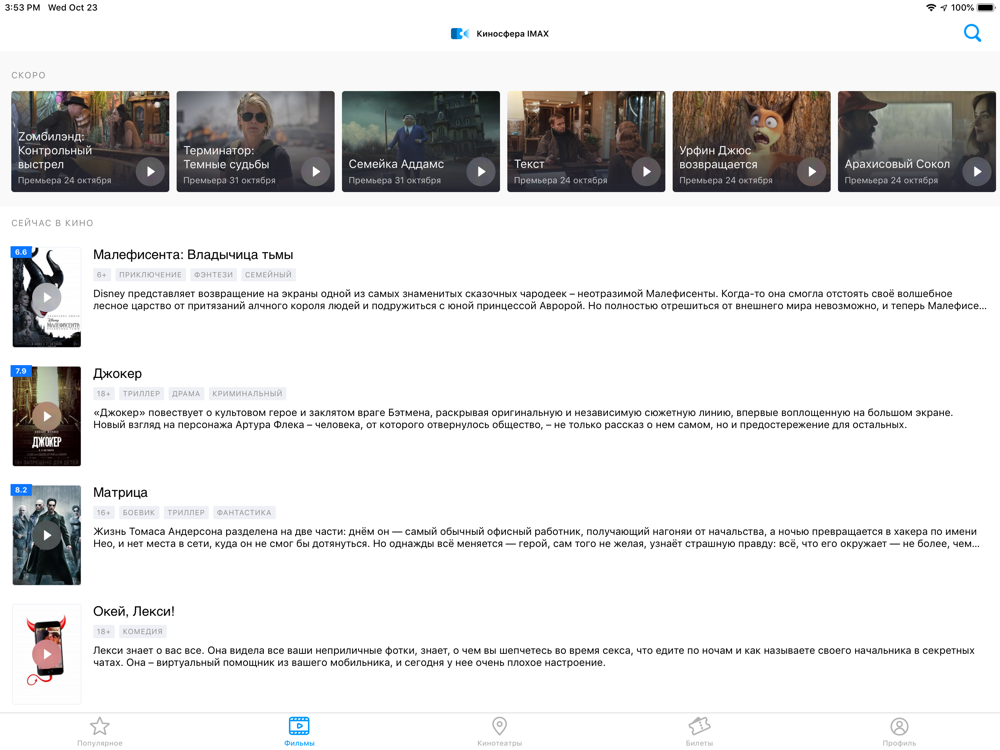Tap 18+ tag under Окей, Лекси!
The width and height of the screenshot is (1000, 750).
pos(104,631)
